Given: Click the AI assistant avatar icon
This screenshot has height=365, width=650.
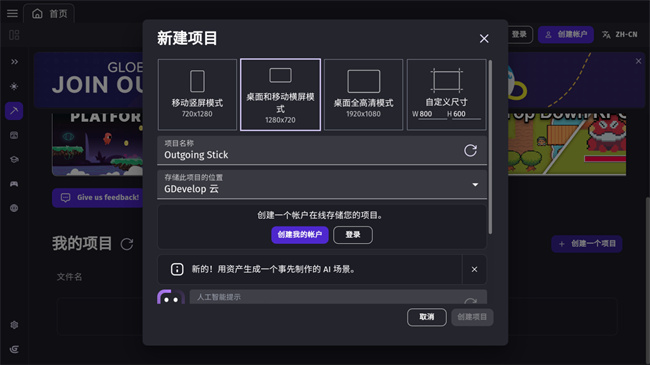Looking at the screenshot, I should 171,297.
